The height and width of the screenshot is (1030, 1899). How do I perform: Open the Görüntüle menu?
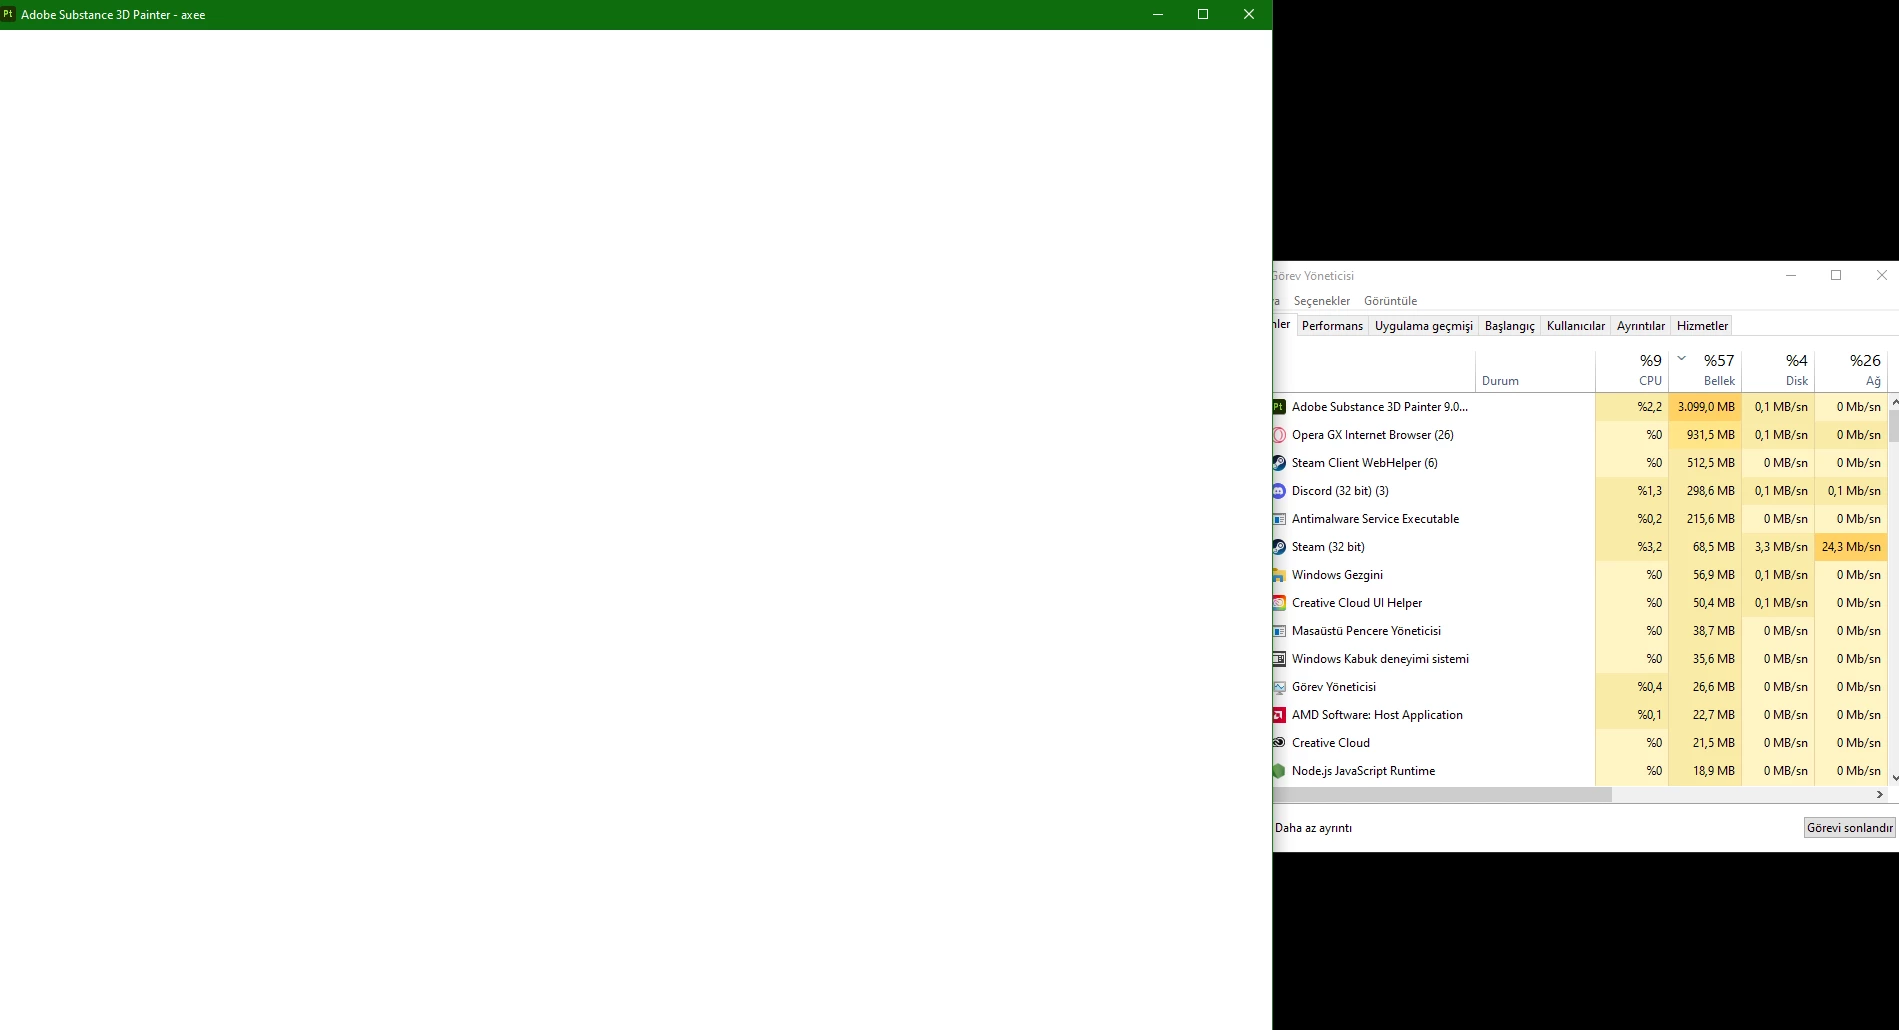point(1390,301)
